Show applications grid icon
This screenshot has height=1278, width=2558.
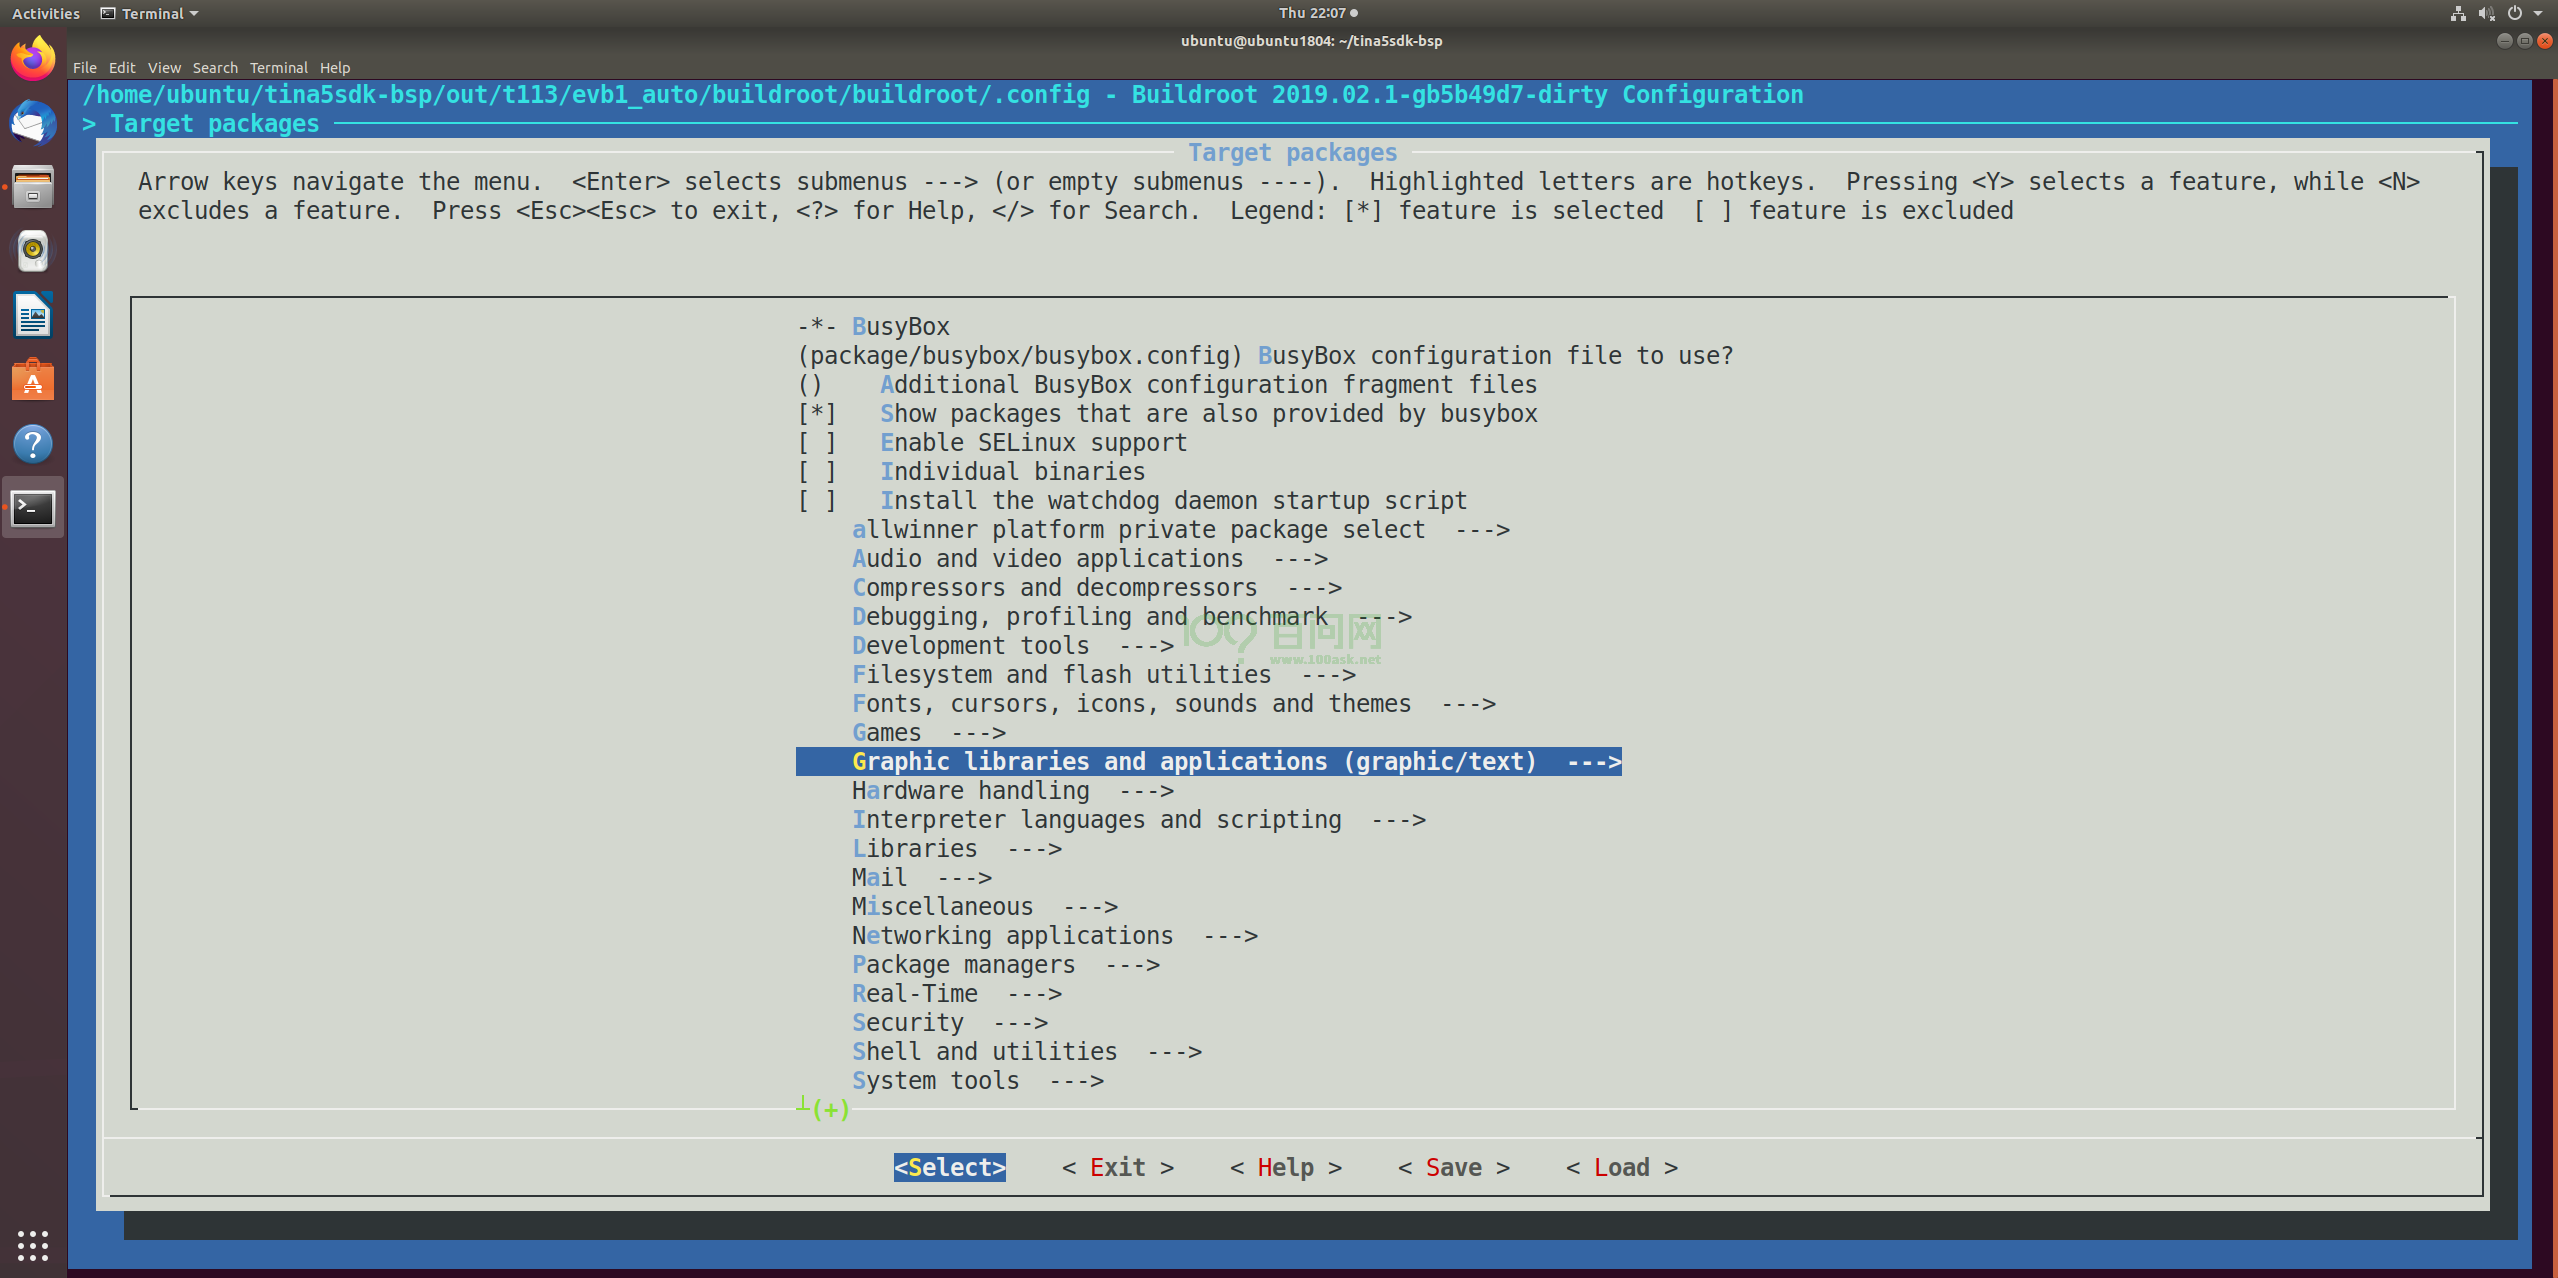point(33,1245)
